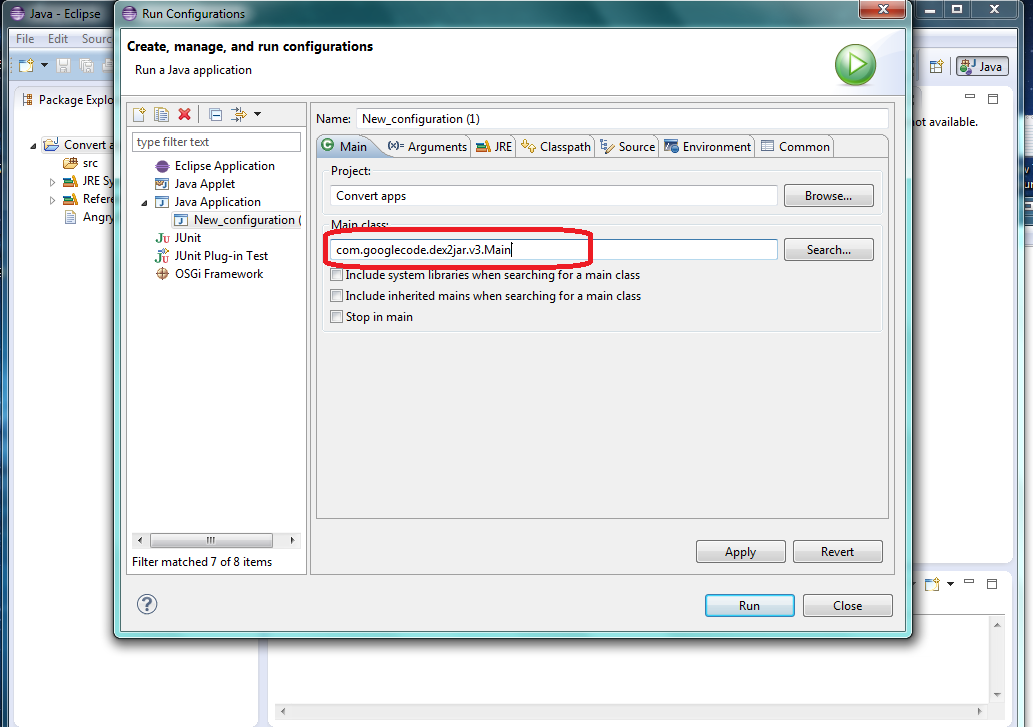The width and height of the screenshot is (1033, 727).
Task: Enable Include system libraries when searching
Action: tap(337, 275)
